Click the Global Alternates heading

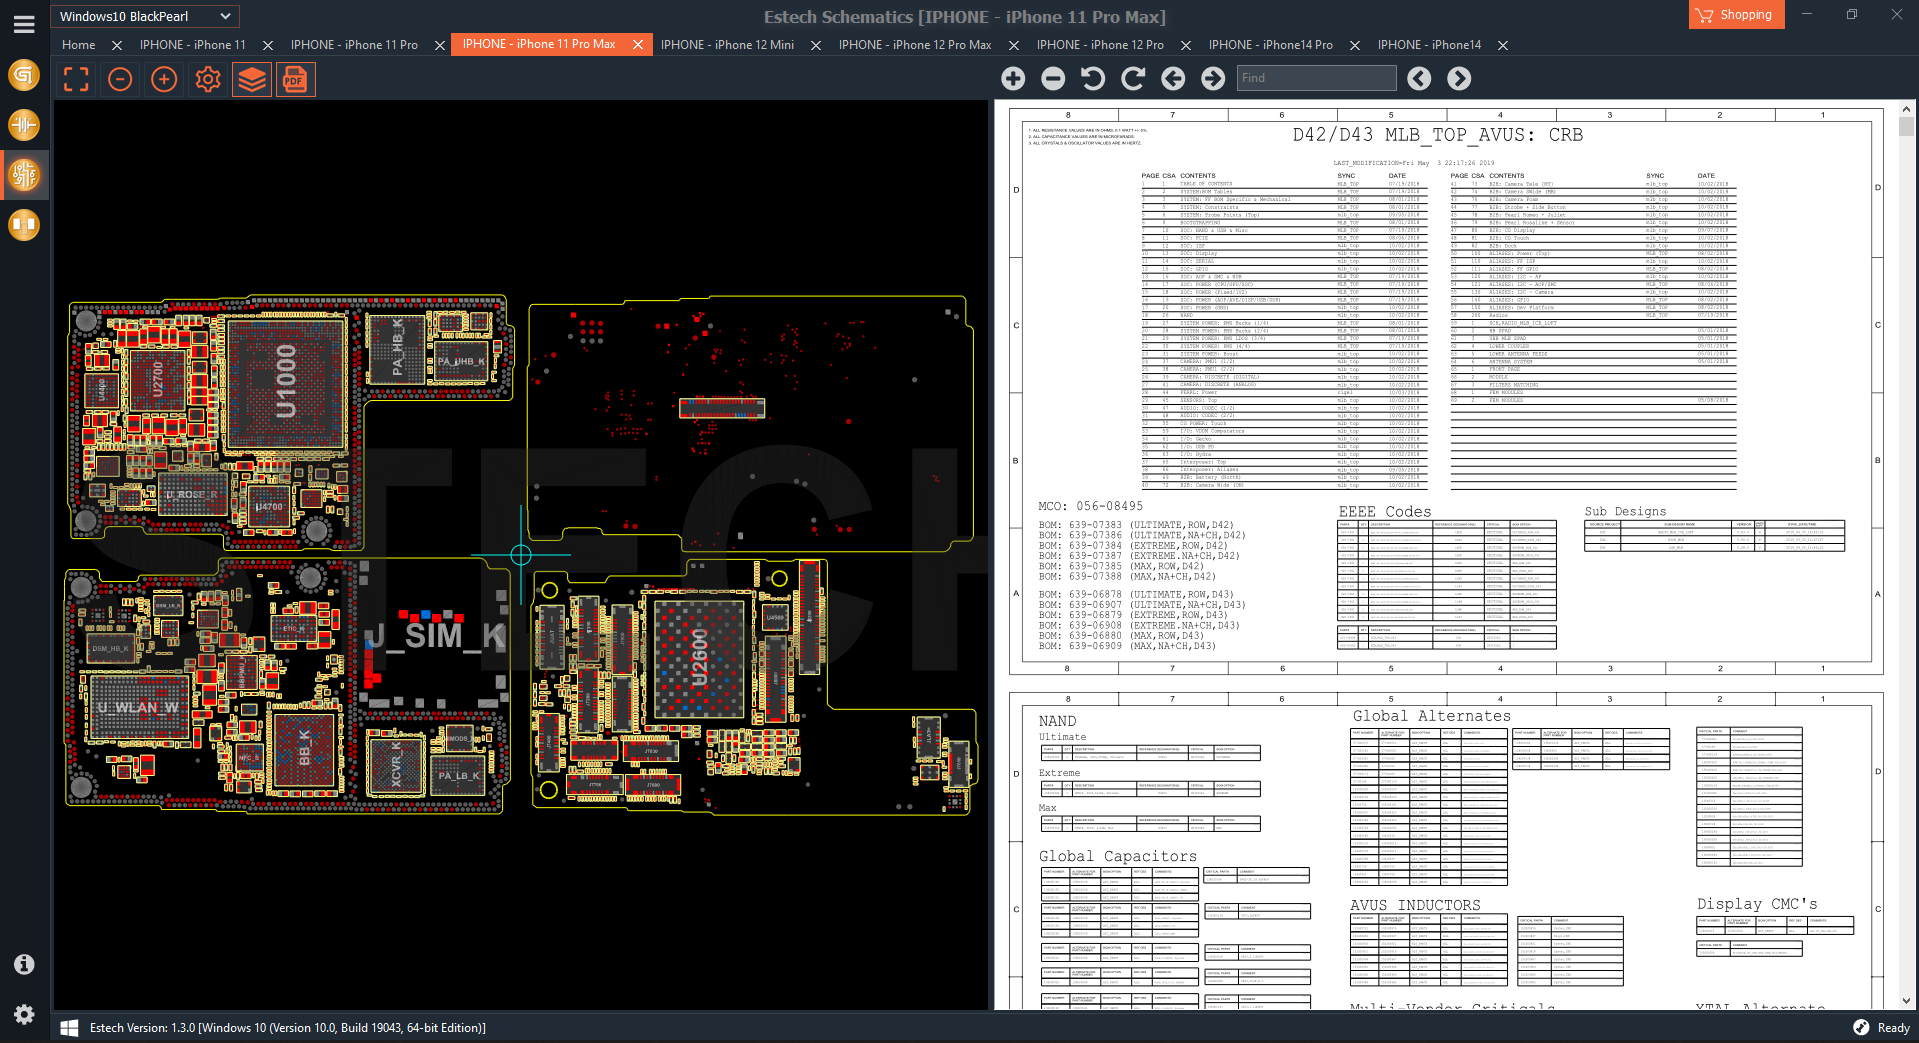click(x=1432, y=716)
